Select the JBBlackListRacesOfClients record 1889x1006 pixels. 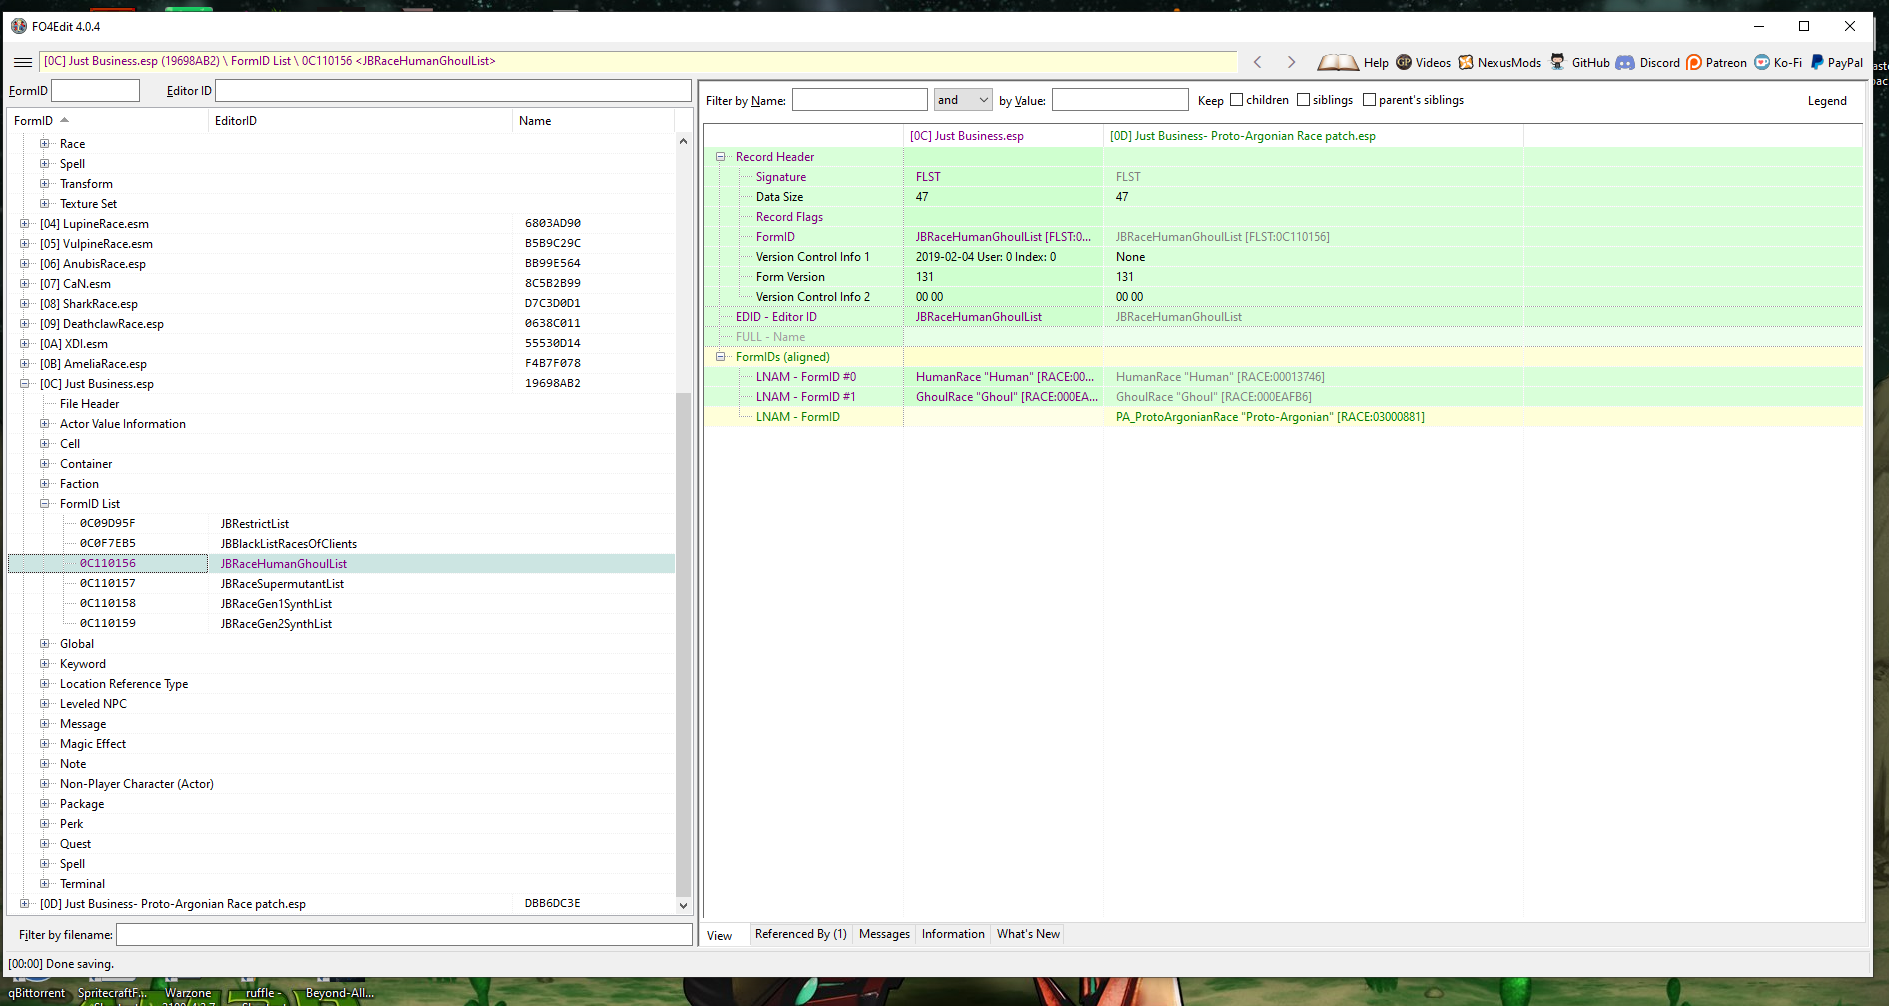[289, 544]
